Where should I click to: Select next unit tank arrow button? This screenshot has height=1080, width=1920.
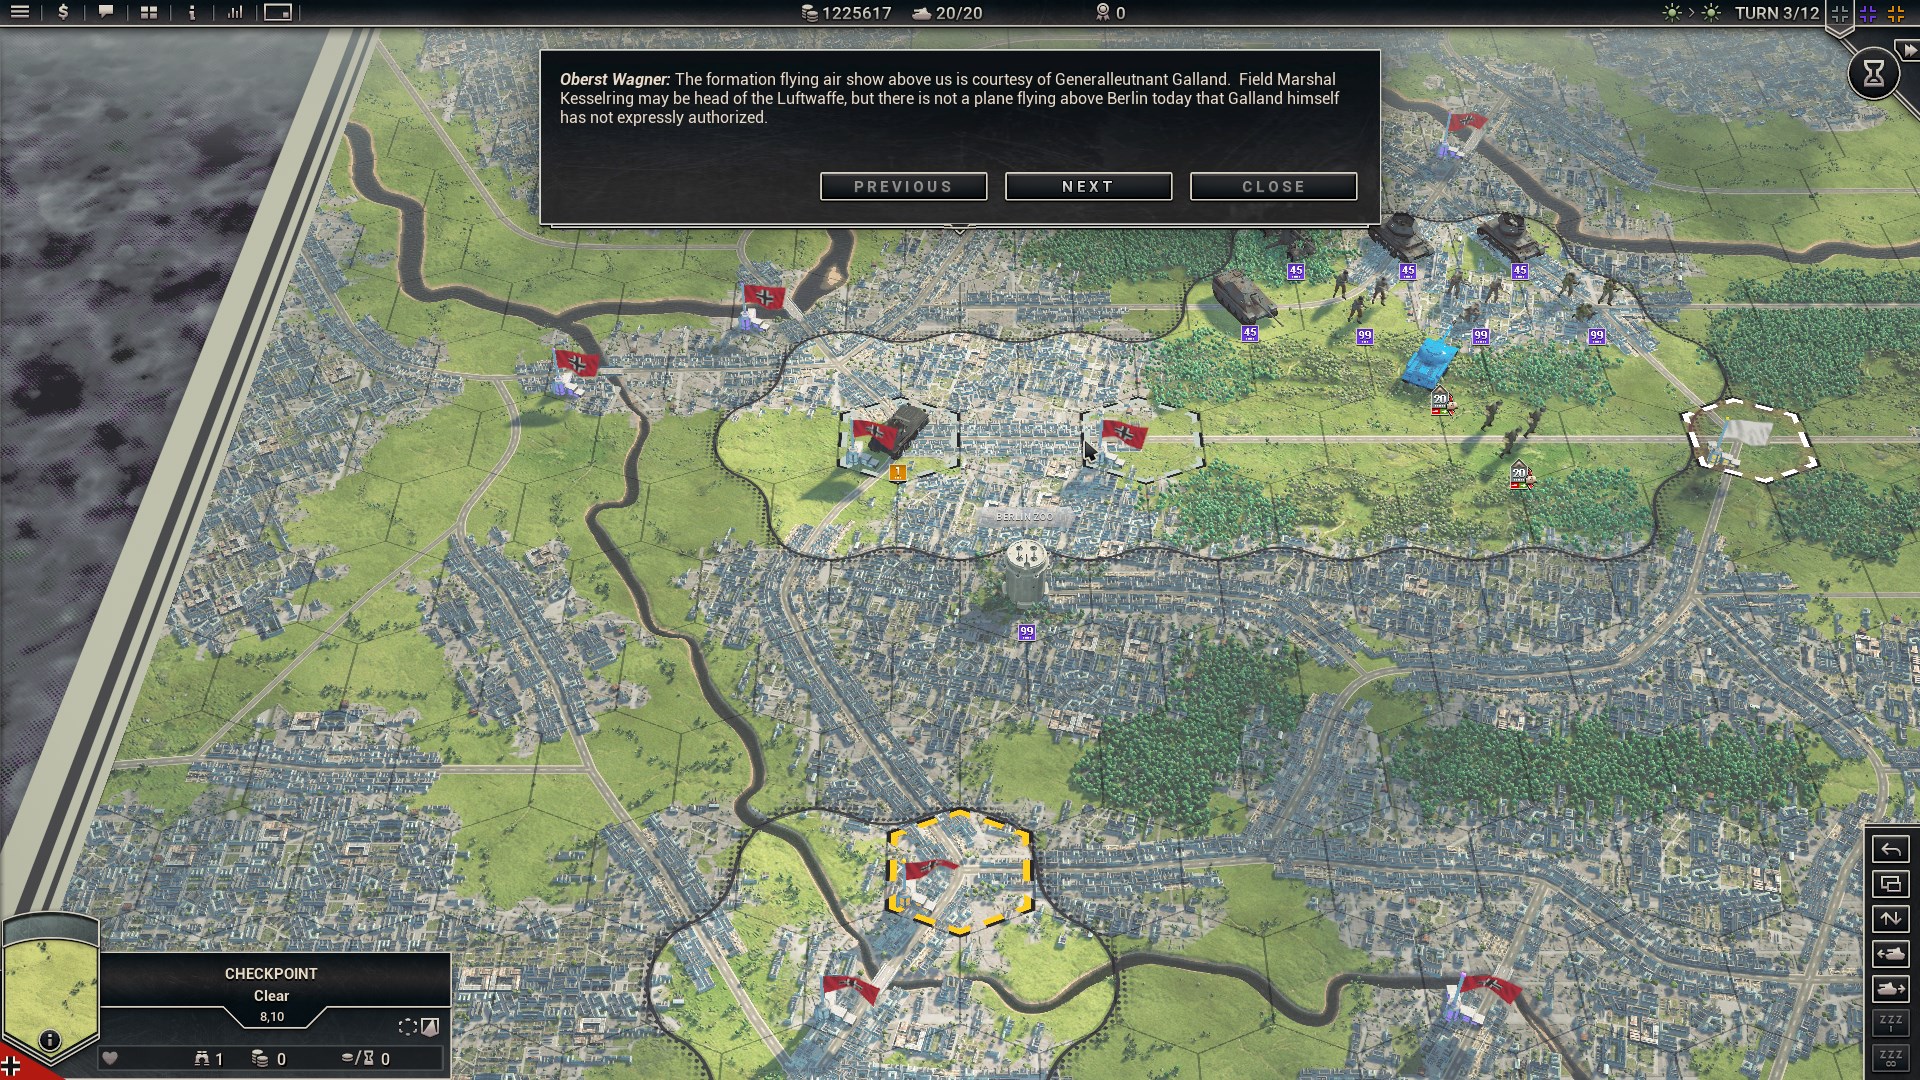[x=1890, y=989]
